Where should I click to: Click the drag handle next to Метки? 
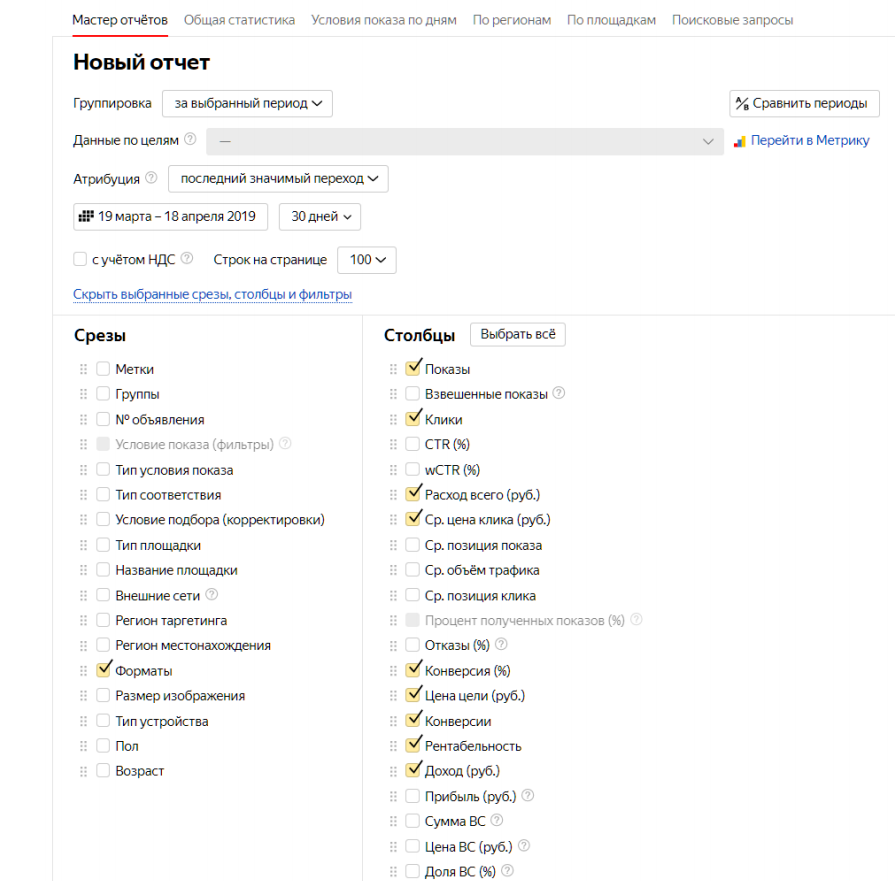[84, 369]
